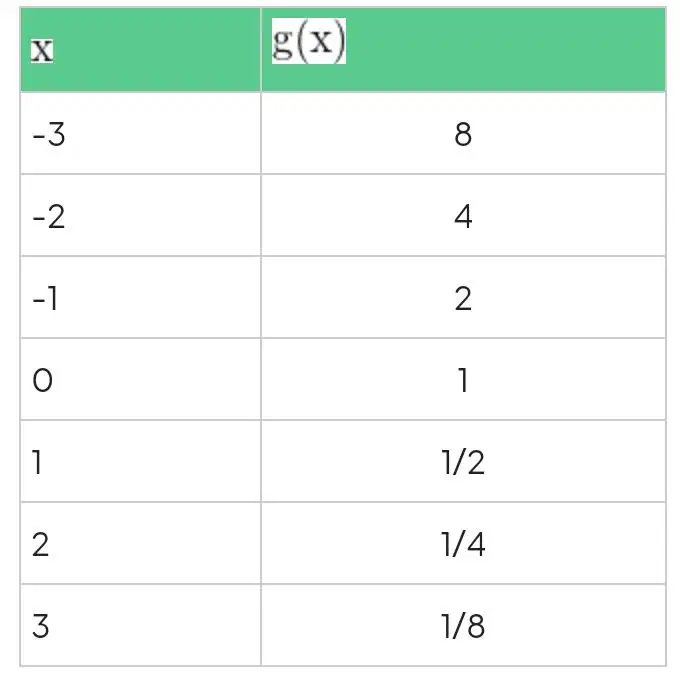Click the g(x) value 4 cell

[464, 215]
